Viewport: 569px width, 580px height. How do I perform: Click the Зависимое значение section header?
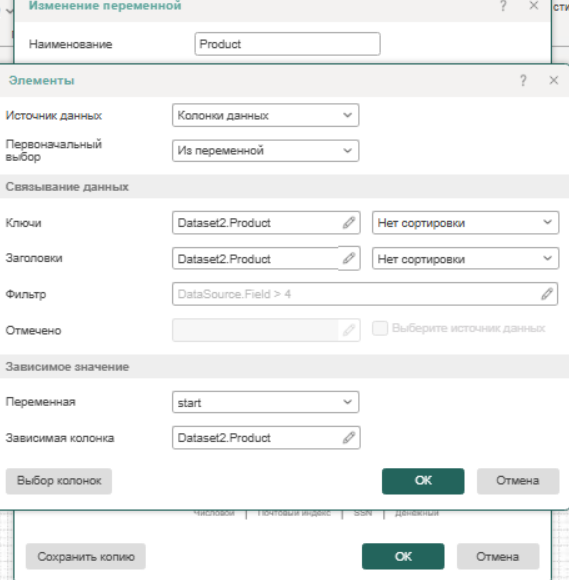pos(284,367)
